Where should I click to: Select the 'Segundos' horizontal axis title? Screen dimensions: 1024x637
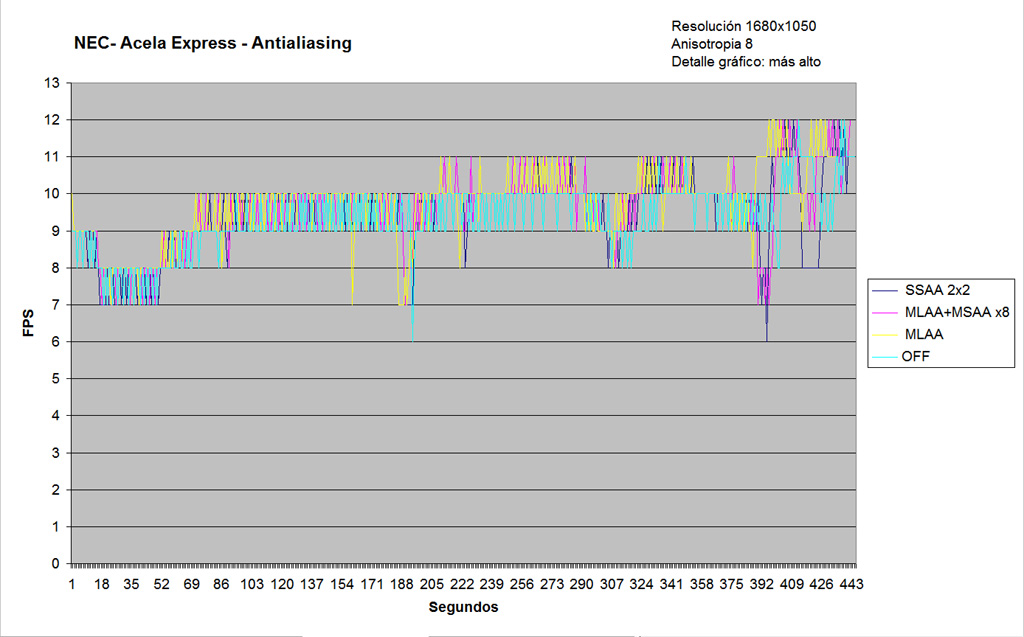click(x=463, y=607)
